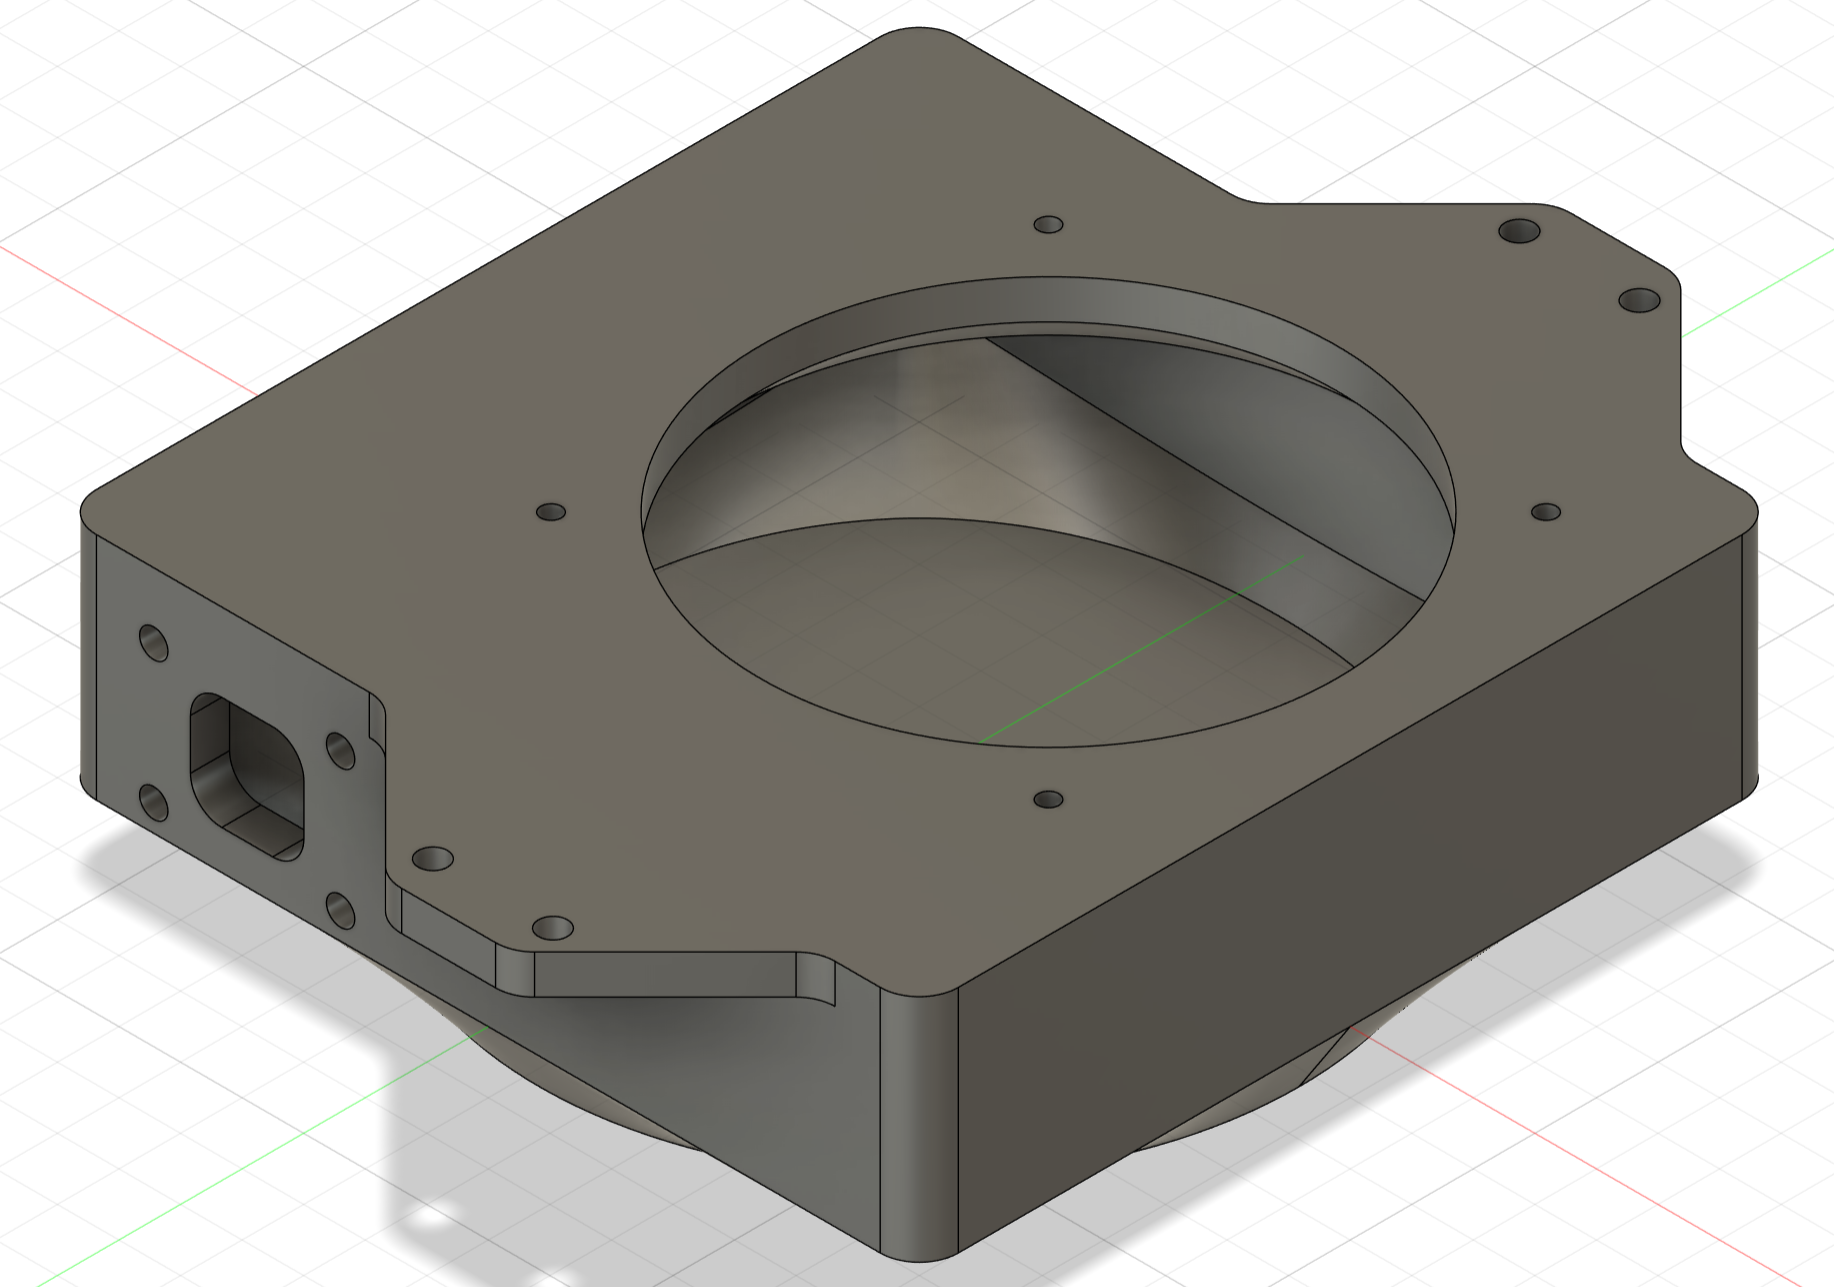The width and height of the screenshot is (1834, 1287).
Task: Pick lower-right bolt hole beside rectangular port
Action: tap(340, 910)
